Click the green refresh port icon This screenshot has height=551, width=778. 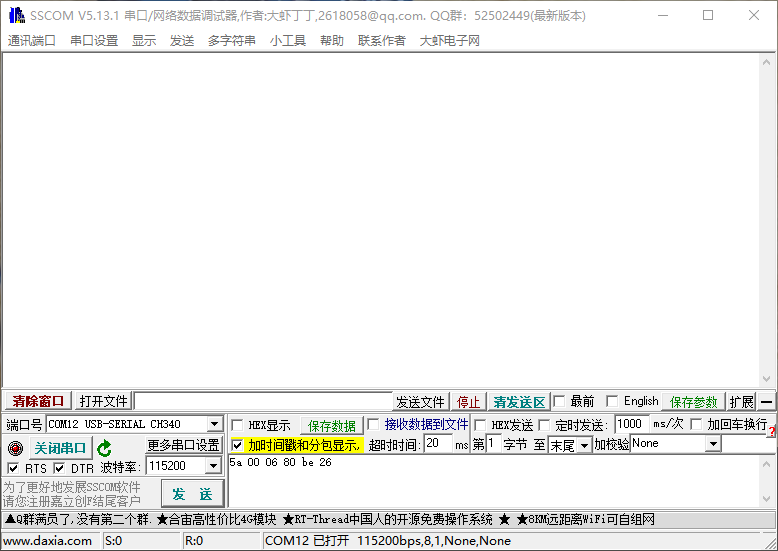[104, 448]
